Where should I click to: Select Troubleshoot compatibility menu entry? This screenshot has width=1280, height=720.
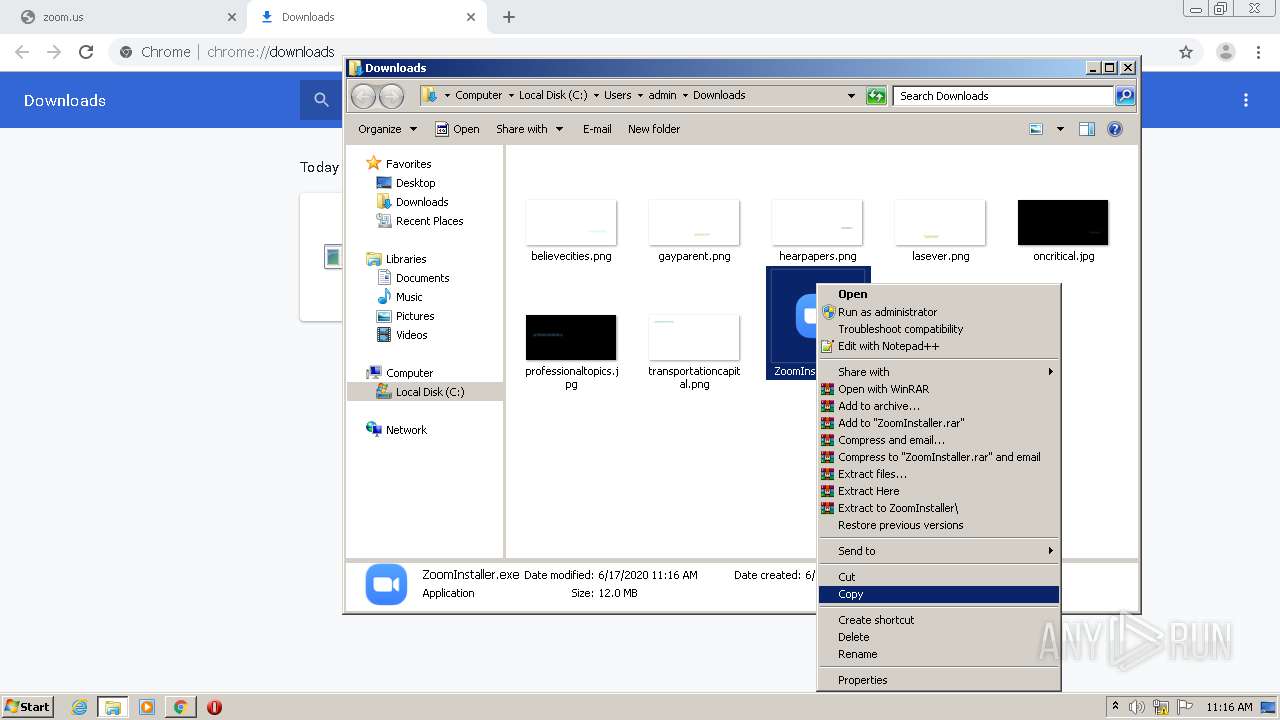(939, 329)
